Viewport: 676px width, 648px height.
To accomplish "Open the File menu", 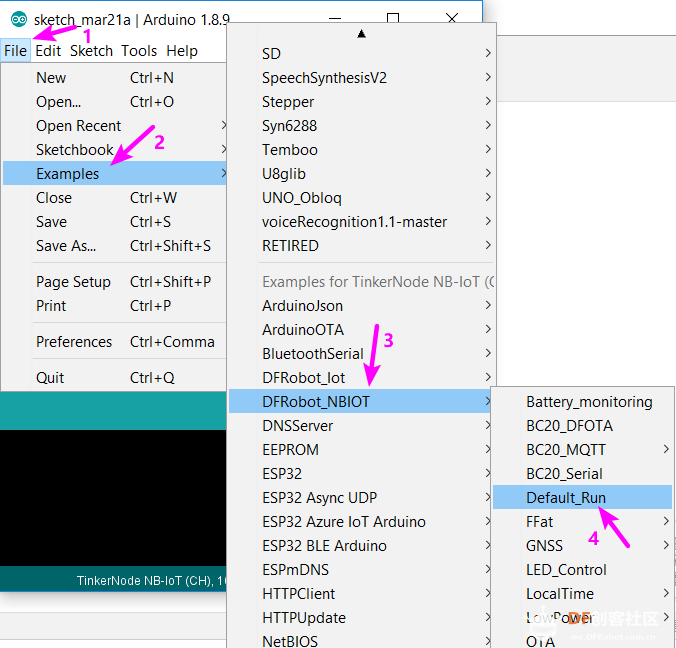I will (16, 51).
